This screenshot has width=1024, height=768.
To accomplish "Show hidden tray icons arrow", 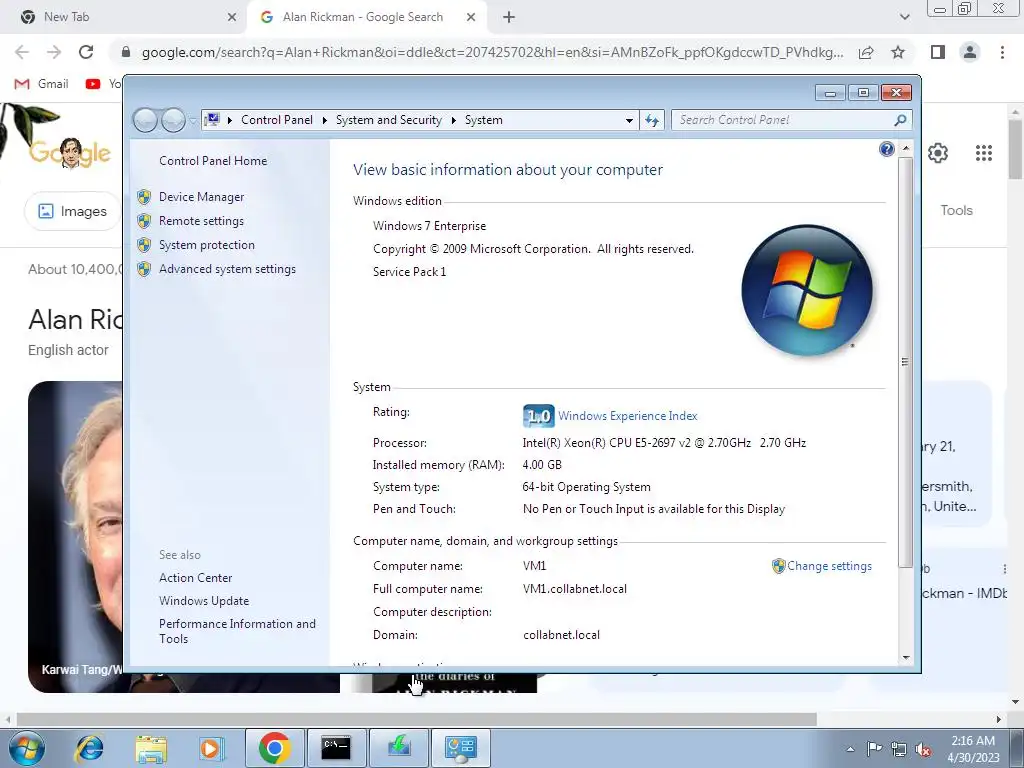I will [850, 749].
